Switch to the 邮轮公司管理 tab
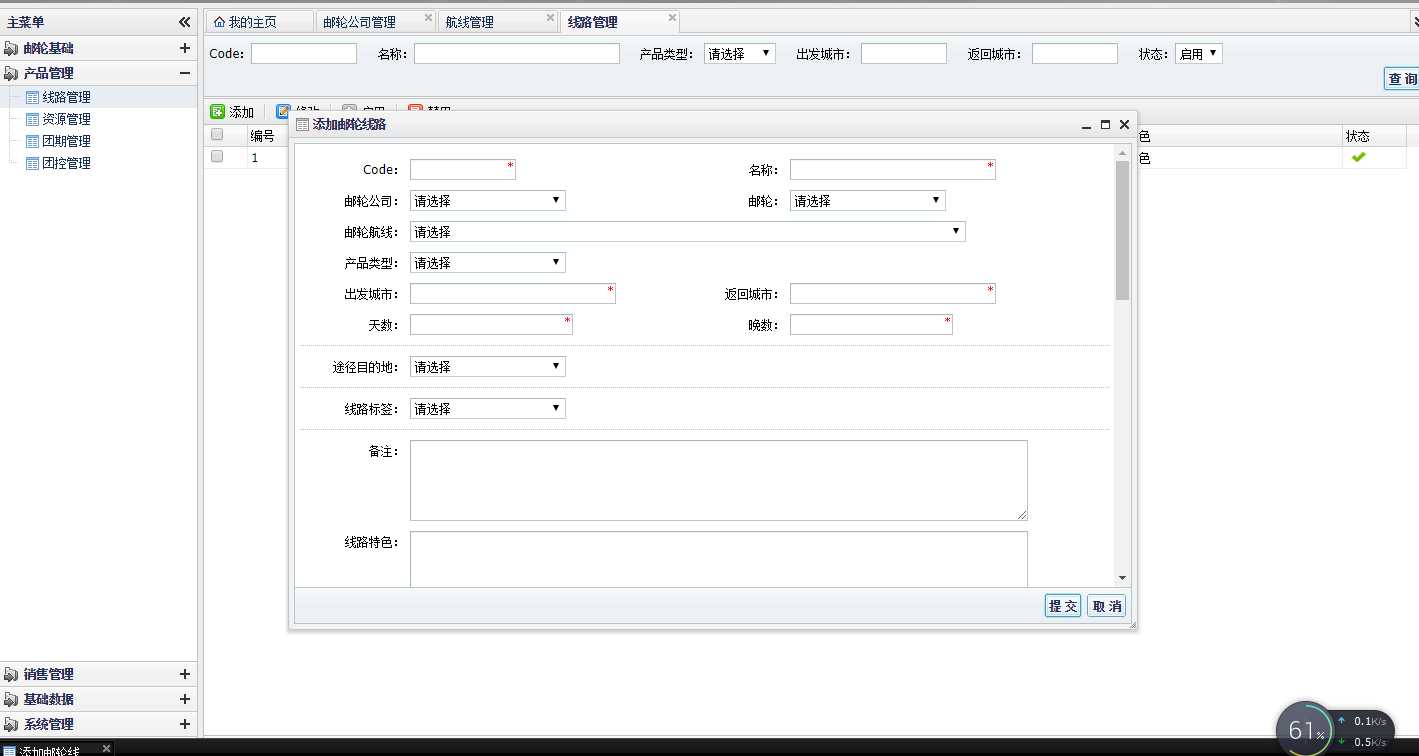This screenshot has width=1419, height=756. 375,21
